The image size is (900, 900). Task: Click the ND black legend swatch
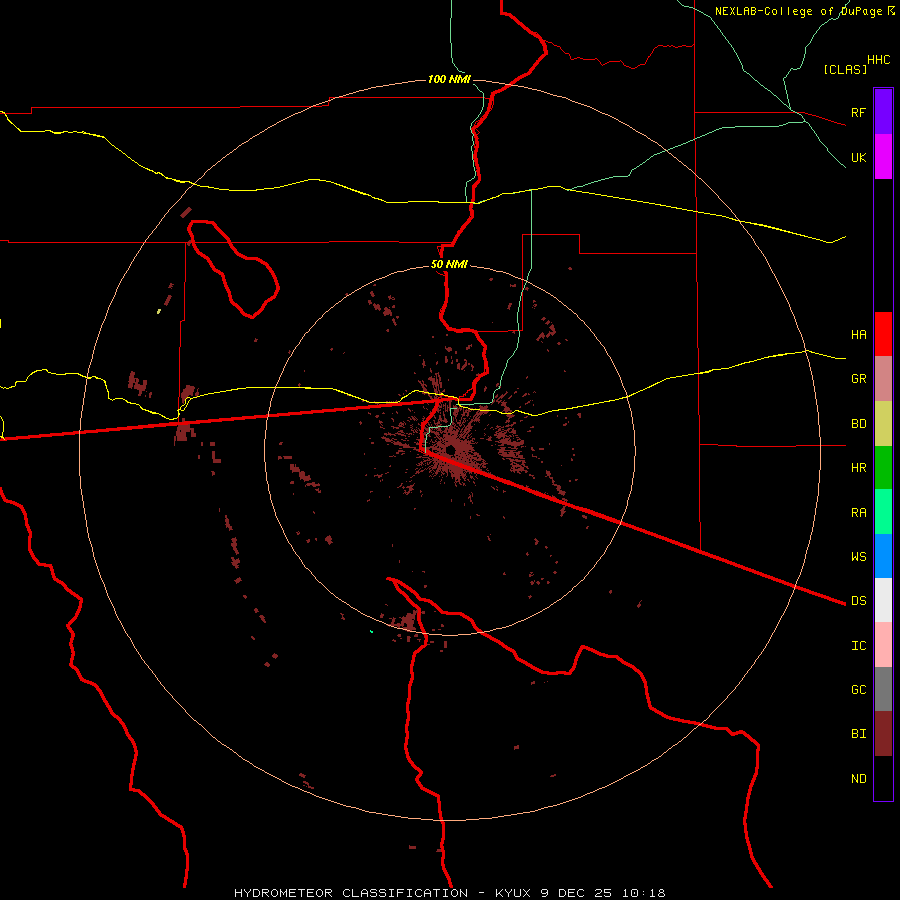[x=883, y=778]
